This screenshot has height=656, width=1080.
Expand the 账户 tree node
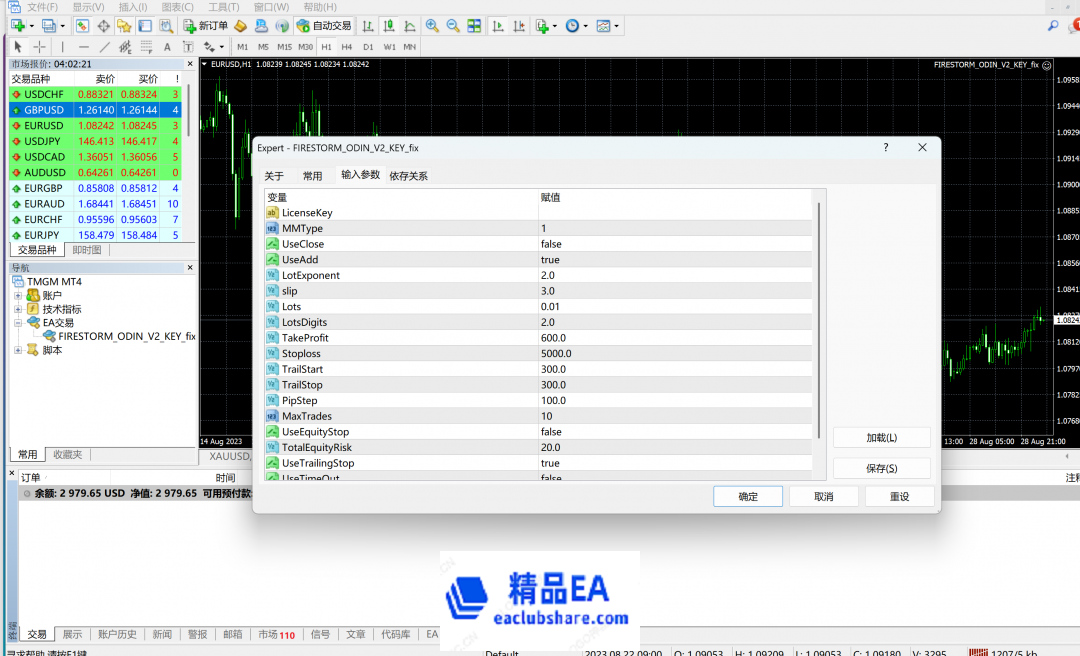(x=18, y=295)
